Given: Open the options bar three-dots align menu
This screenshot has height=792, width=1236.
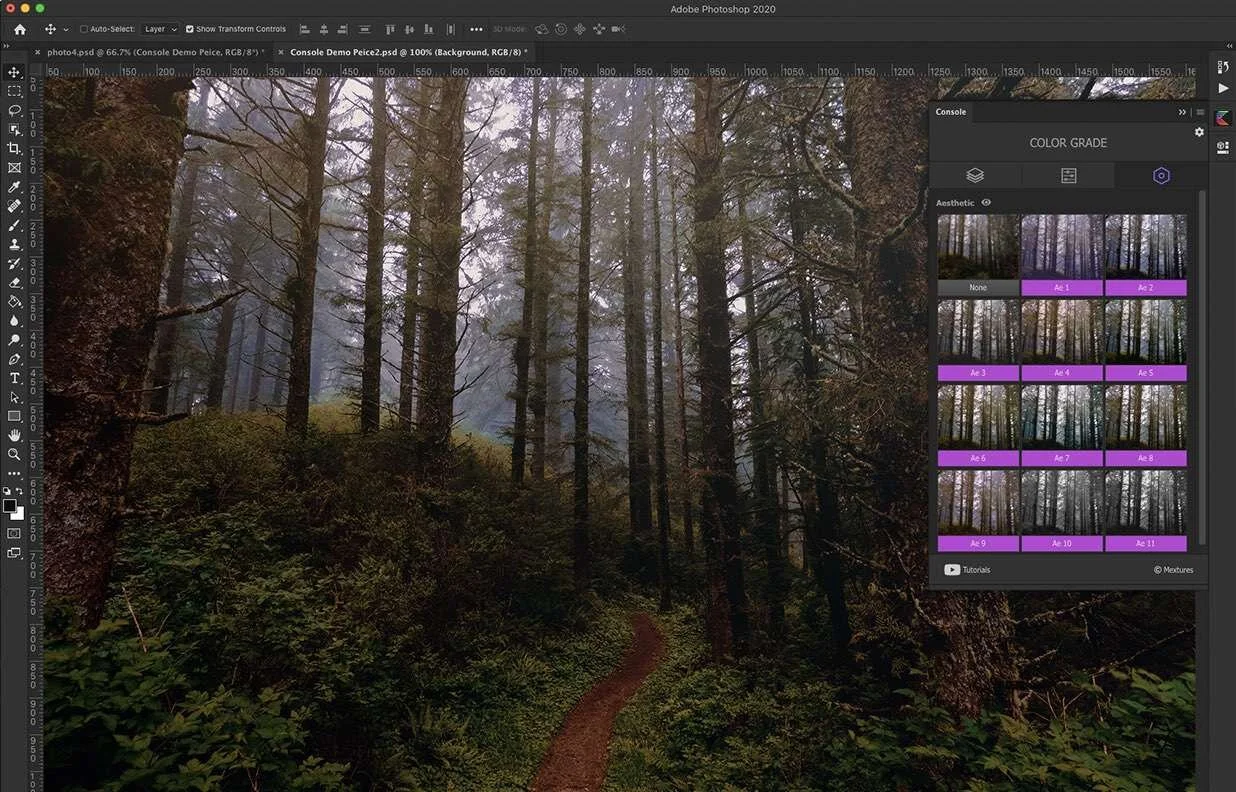Looking at the screenshot, I should (476, 29).
